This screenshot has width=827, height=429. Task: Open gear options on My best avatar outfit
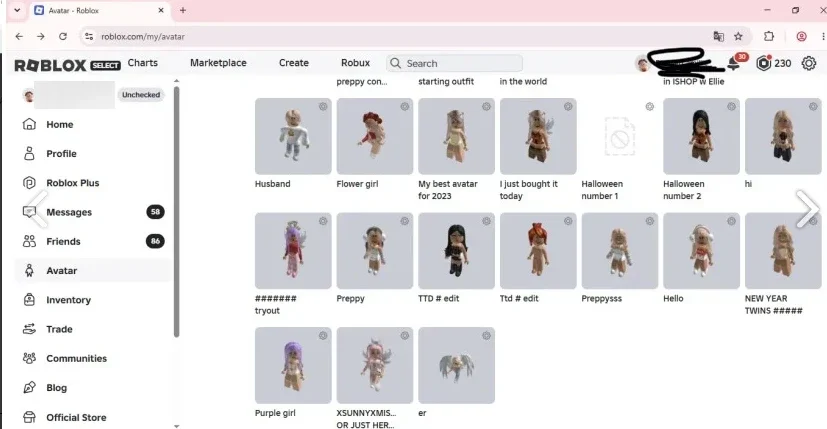tap(486, 107)
